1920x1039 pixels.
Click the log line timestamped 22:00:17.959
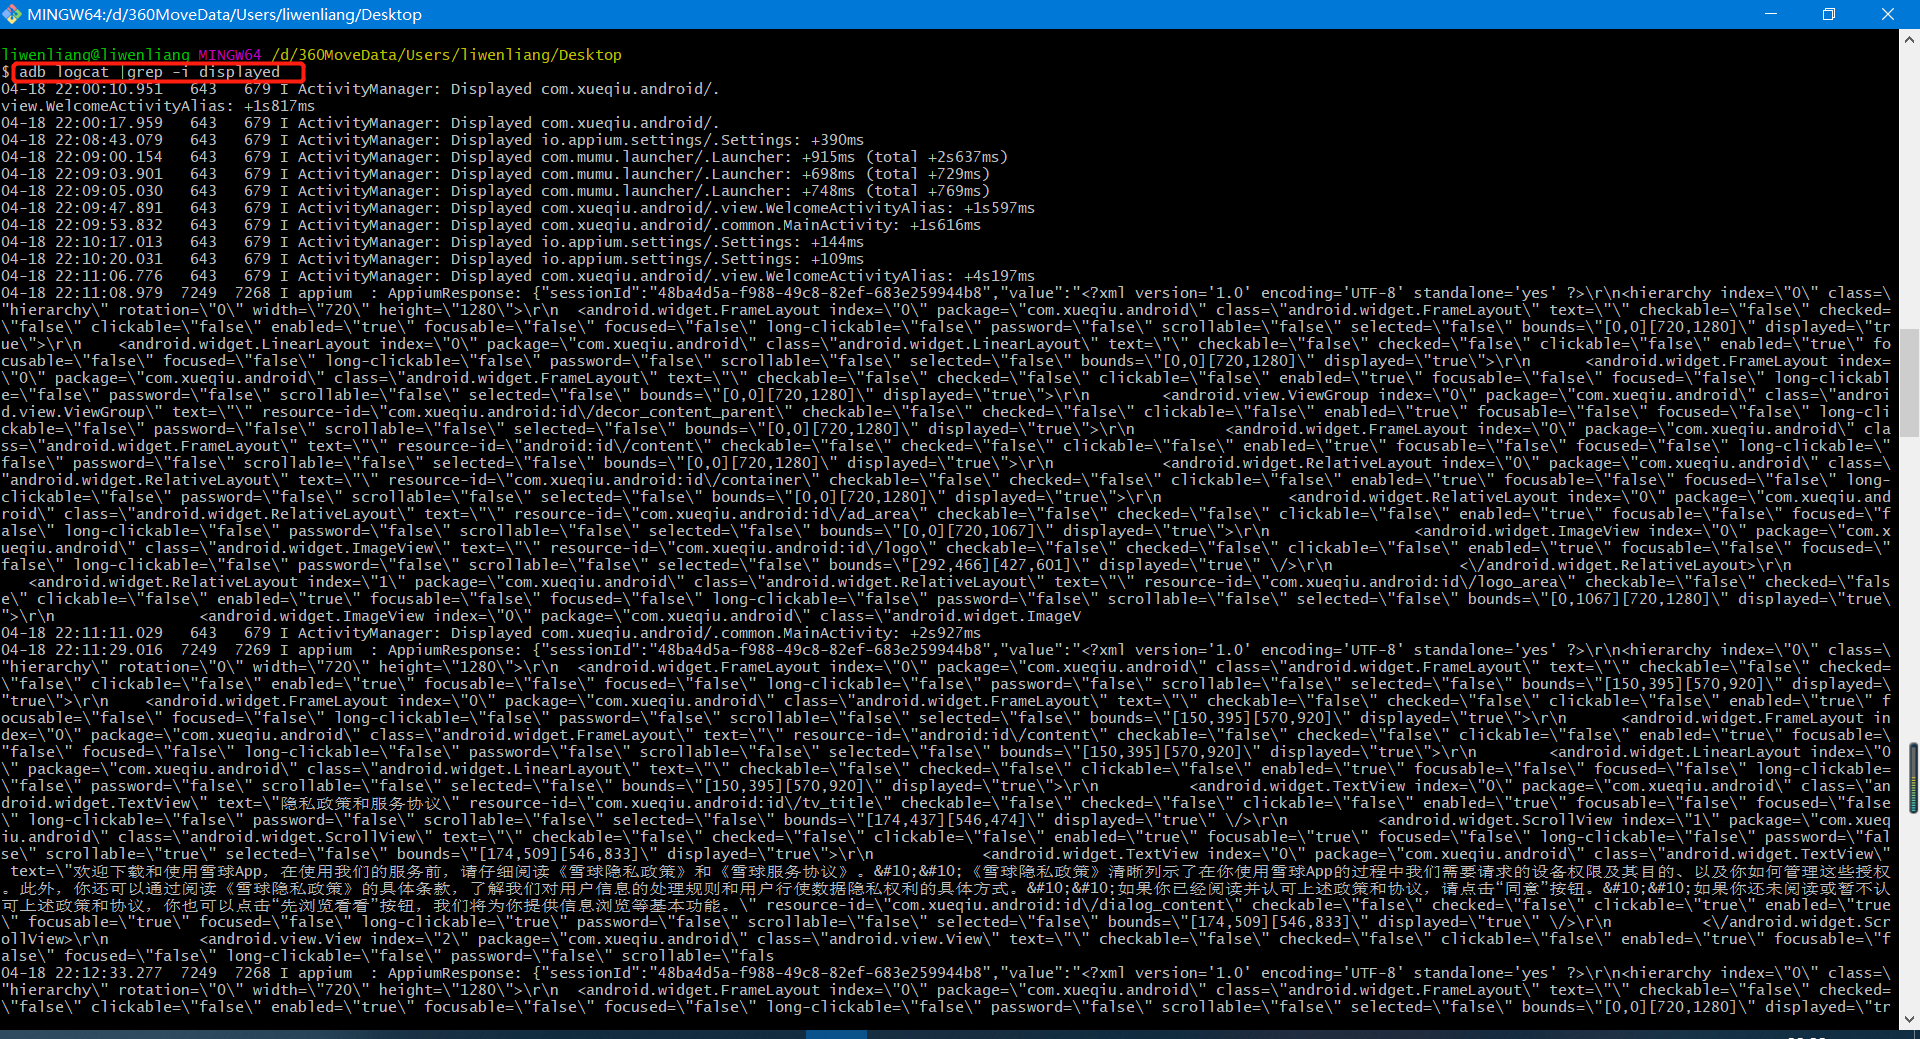tap(360, 123)
